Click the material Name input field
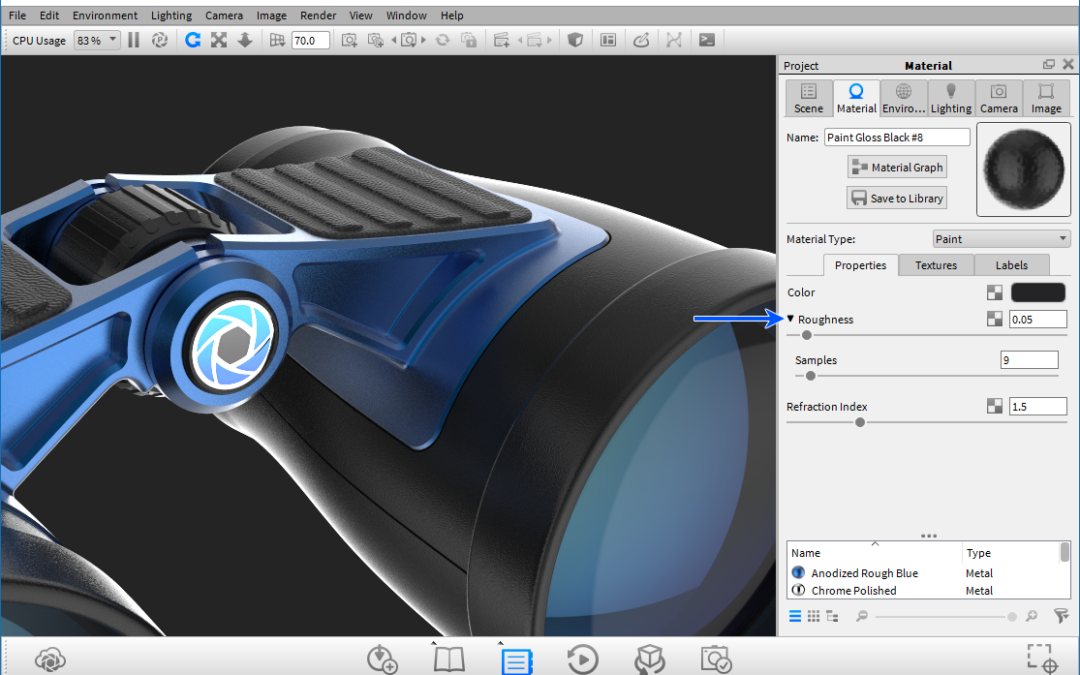The image size is (1080, 675). [x=897, y=137]
